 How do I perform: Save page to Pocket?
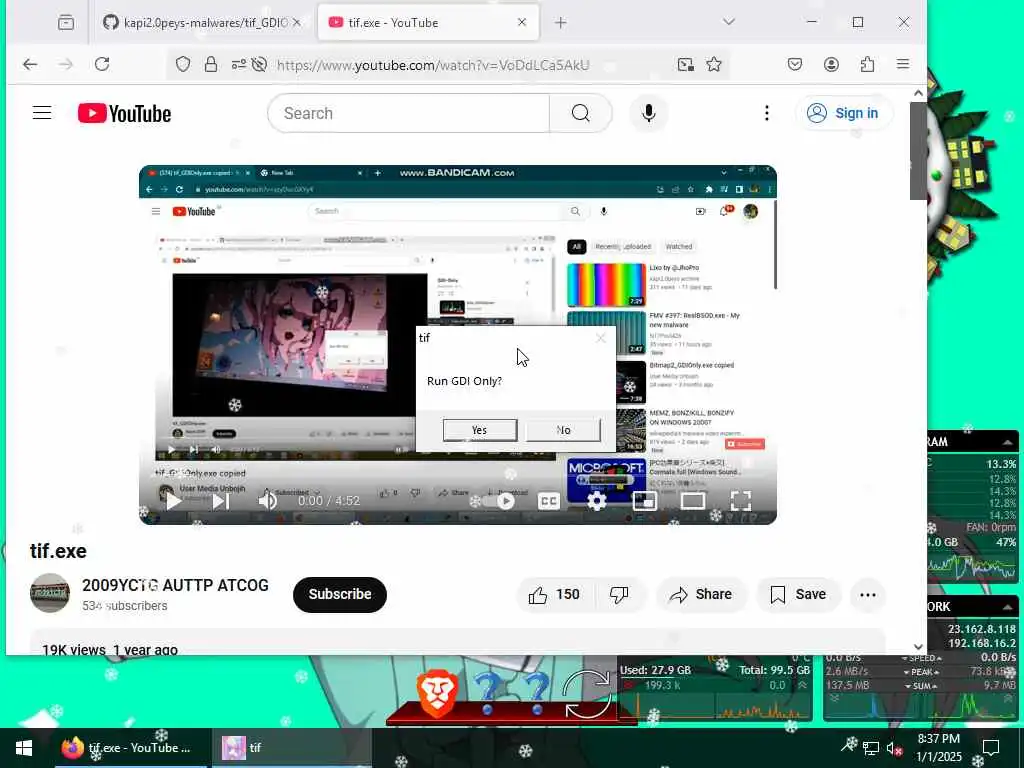[x=795, y=64]
